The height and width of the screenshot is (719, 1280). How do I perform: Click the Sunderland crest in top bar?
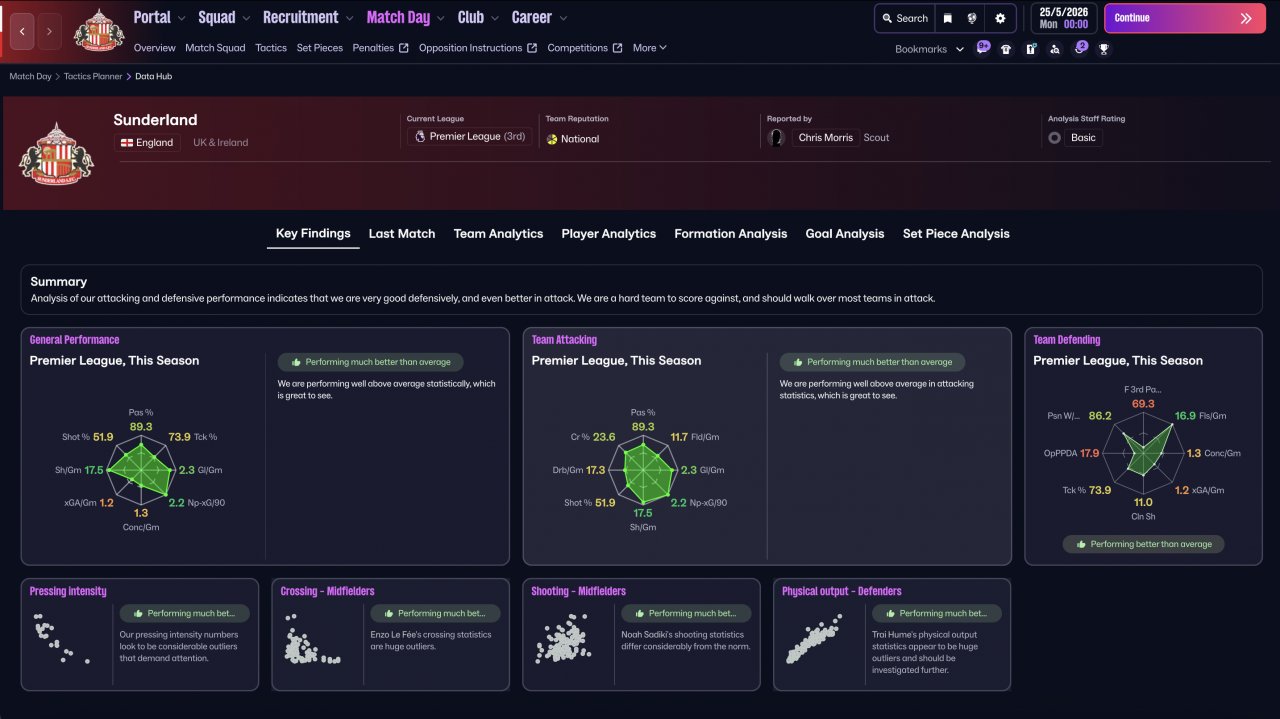[99, 30]
